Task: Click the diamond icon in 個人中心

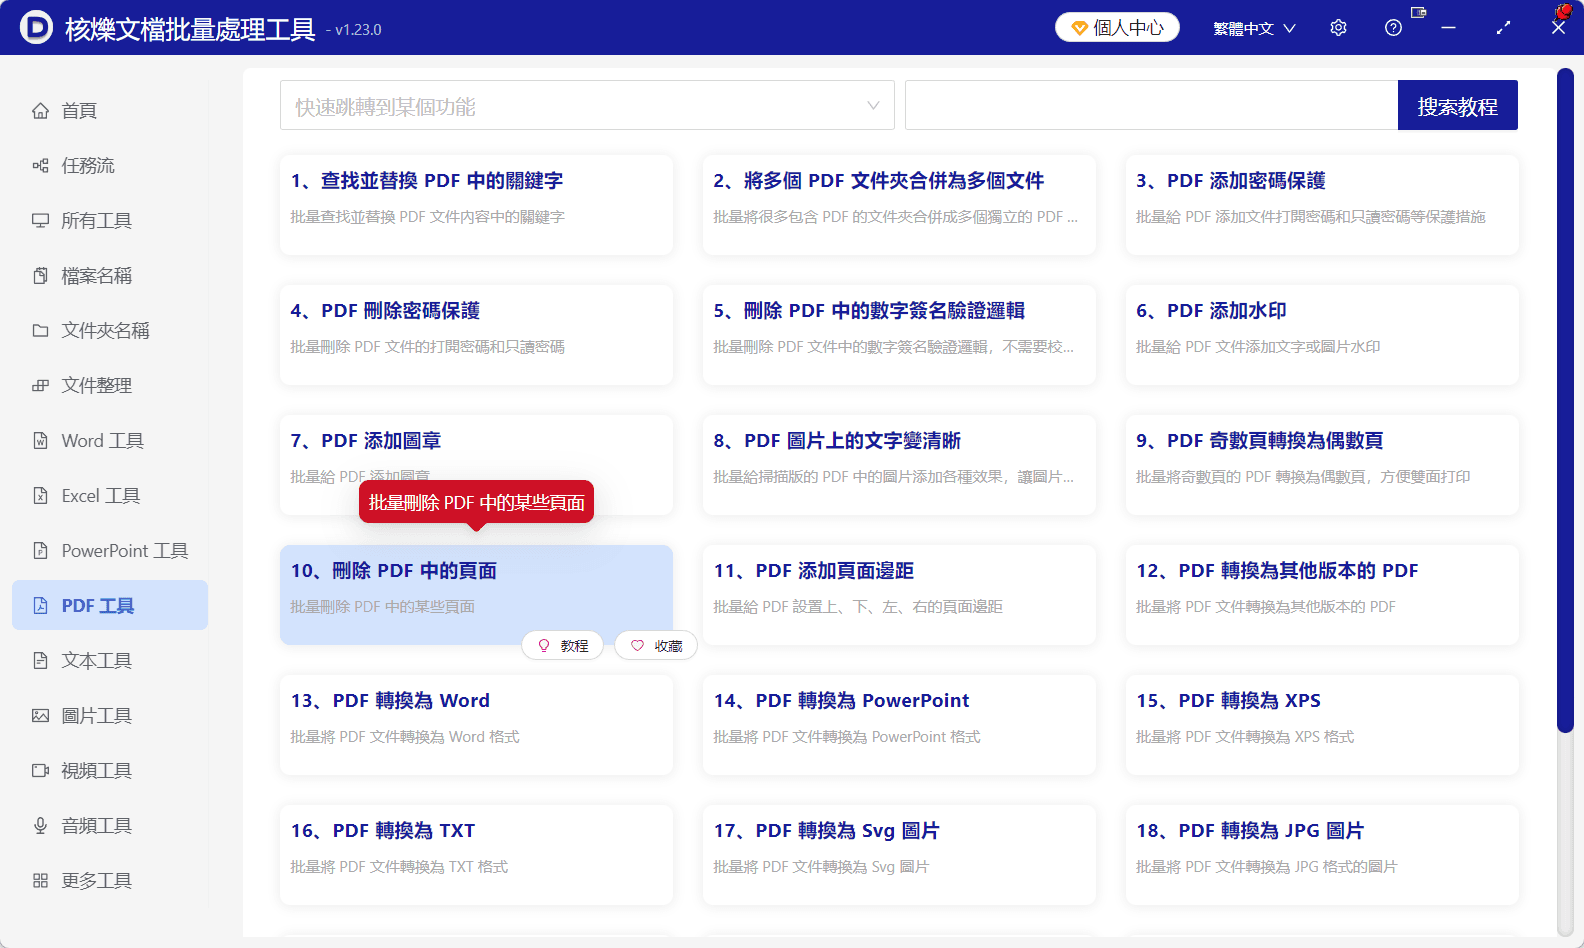Action: [x=1079, y=28]
